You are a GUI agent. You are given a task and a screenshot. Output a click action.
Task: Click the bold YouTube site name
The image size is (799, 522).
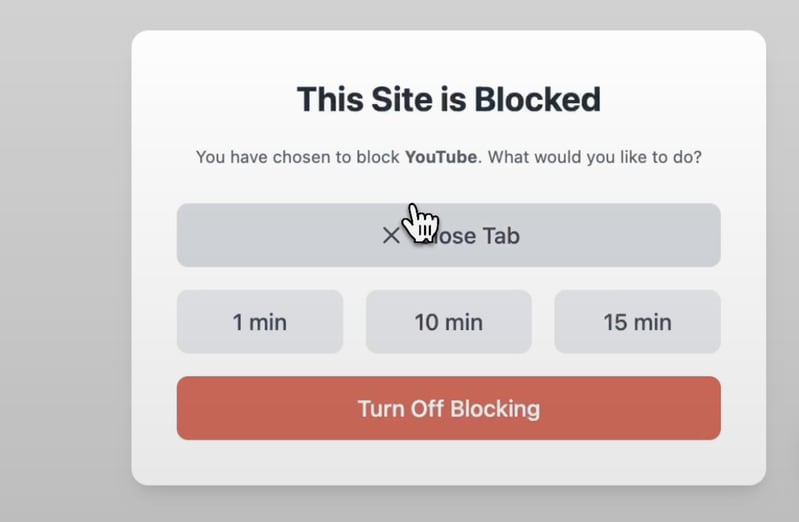pyautogui.click(x=440, y=157)
